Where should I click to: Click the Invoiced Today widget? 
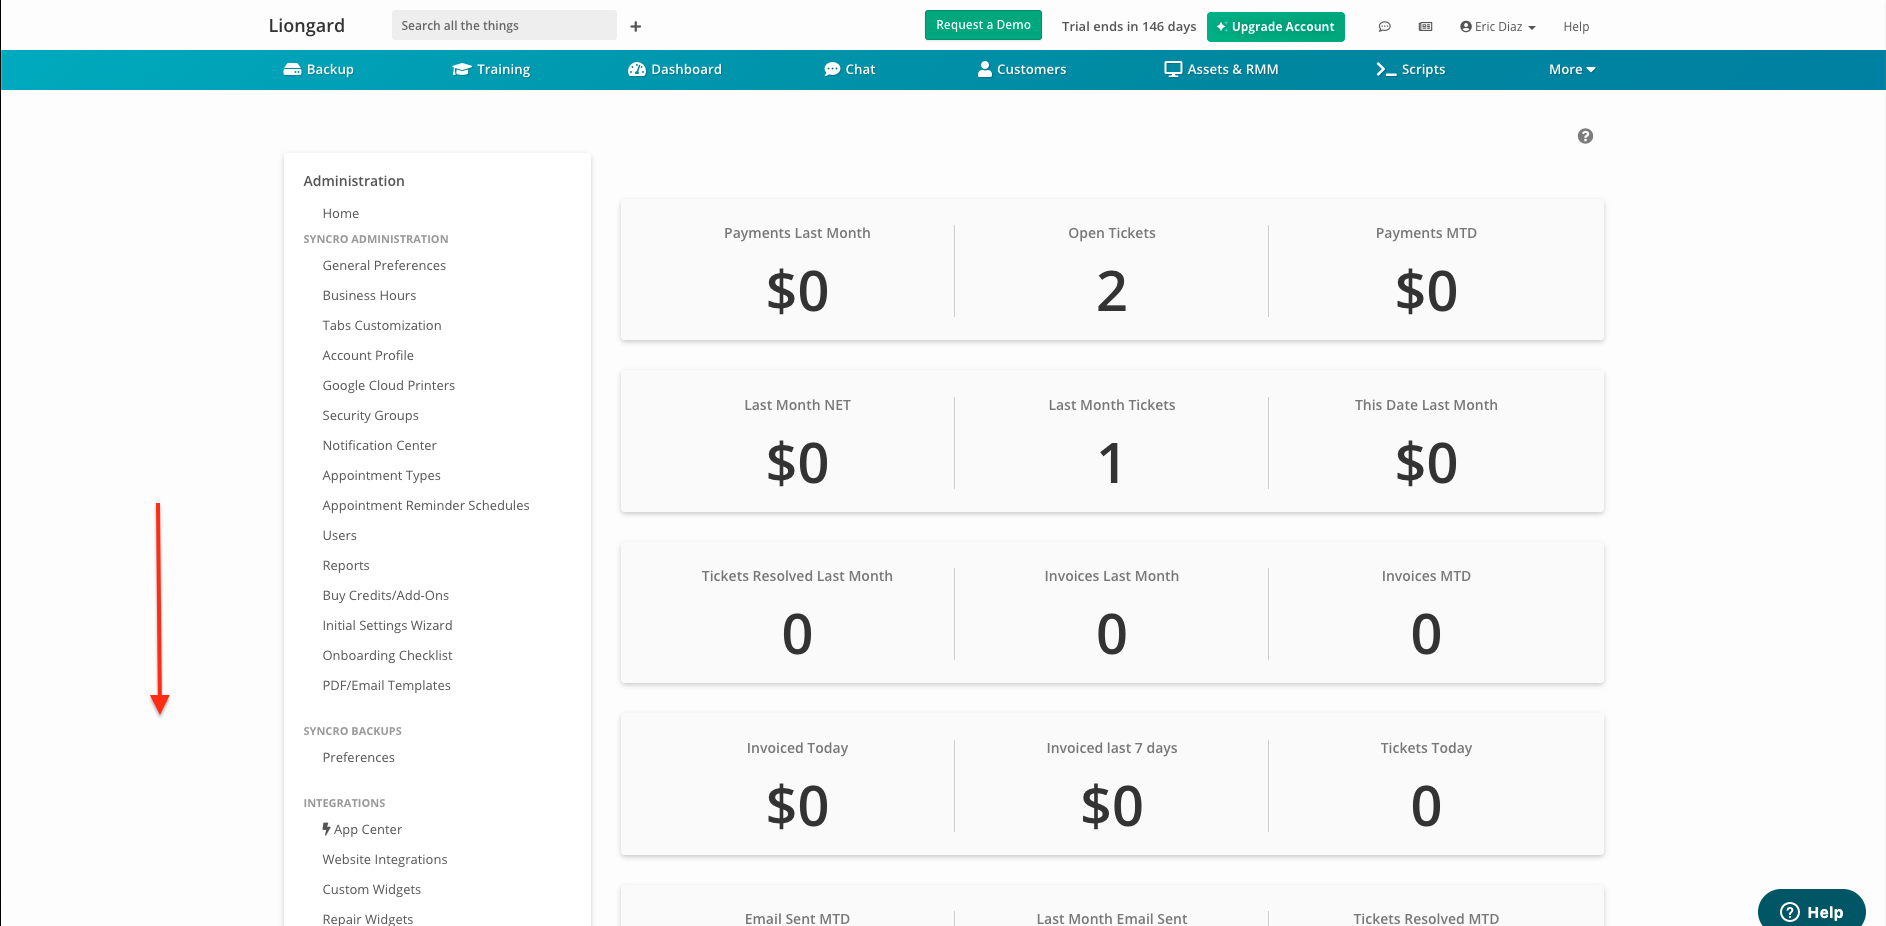[x=797, y=786]
